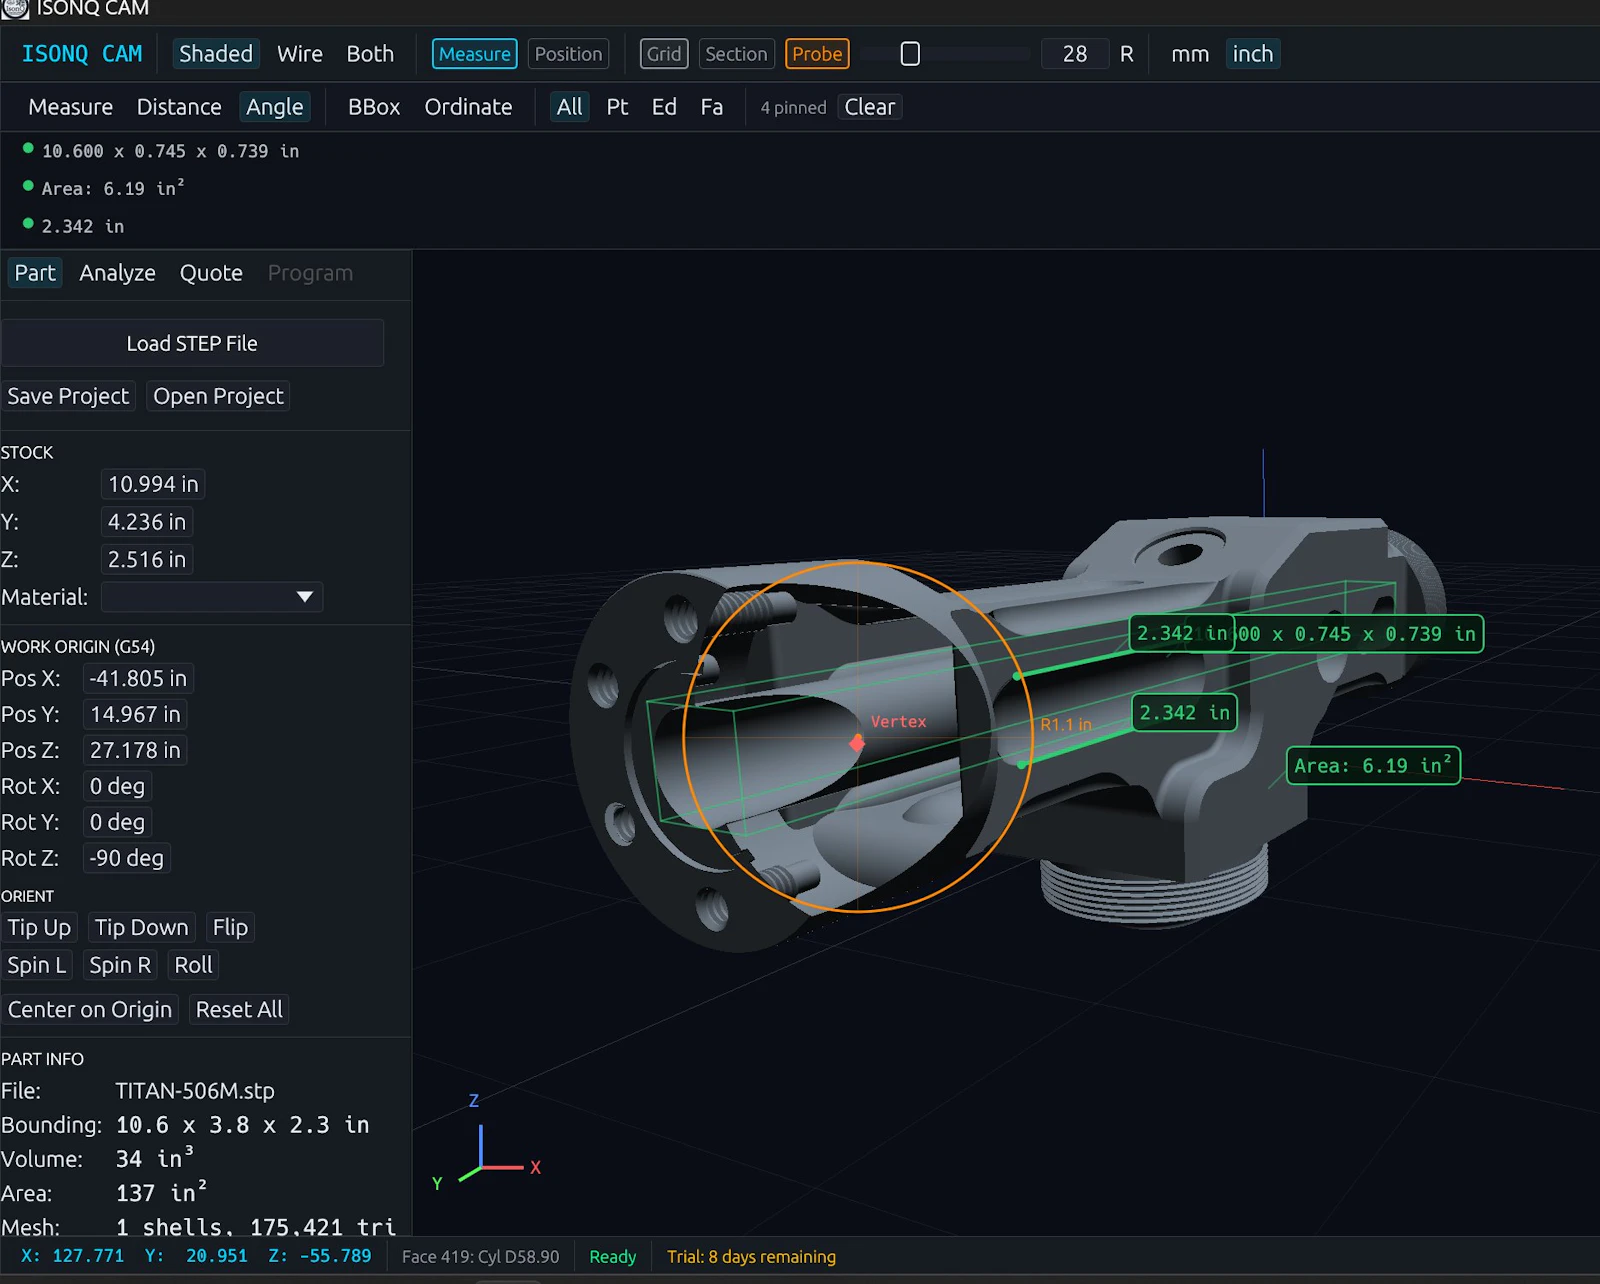Click the Rot Y field showing 0 deg
The height and width of the screenshot is (1284, 1600).
(117, 822)
